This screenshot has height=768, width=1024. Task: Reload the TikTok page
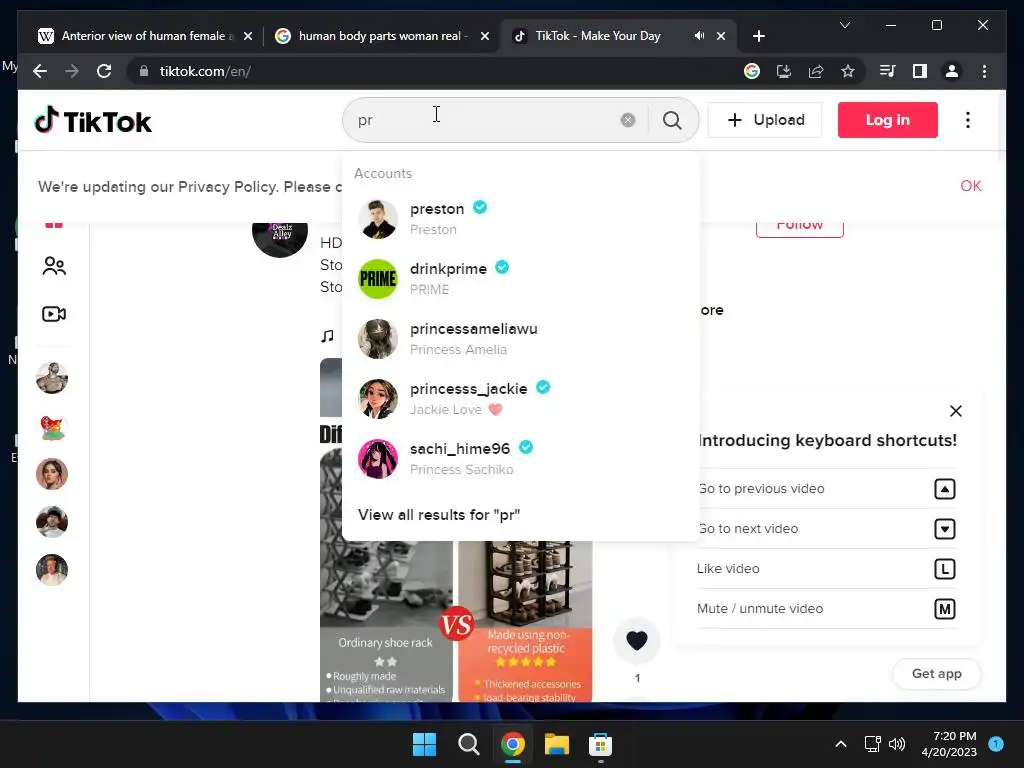[104, 71]
